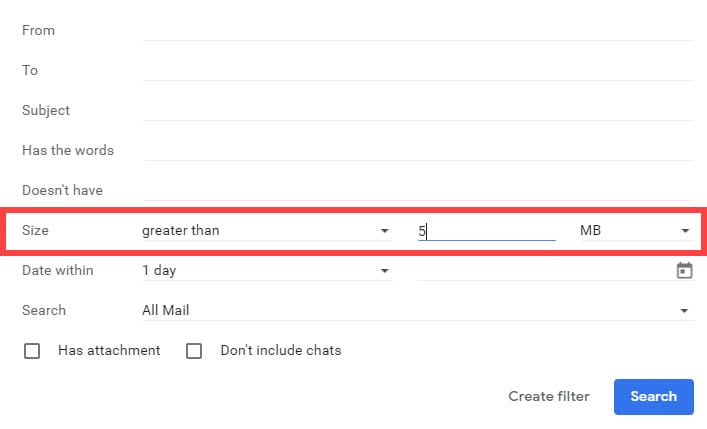Image resolution: width=707 pixels, height=429 pixels.
Task: Open the calendar date picker icon
Action: click(x=684, y=270)
